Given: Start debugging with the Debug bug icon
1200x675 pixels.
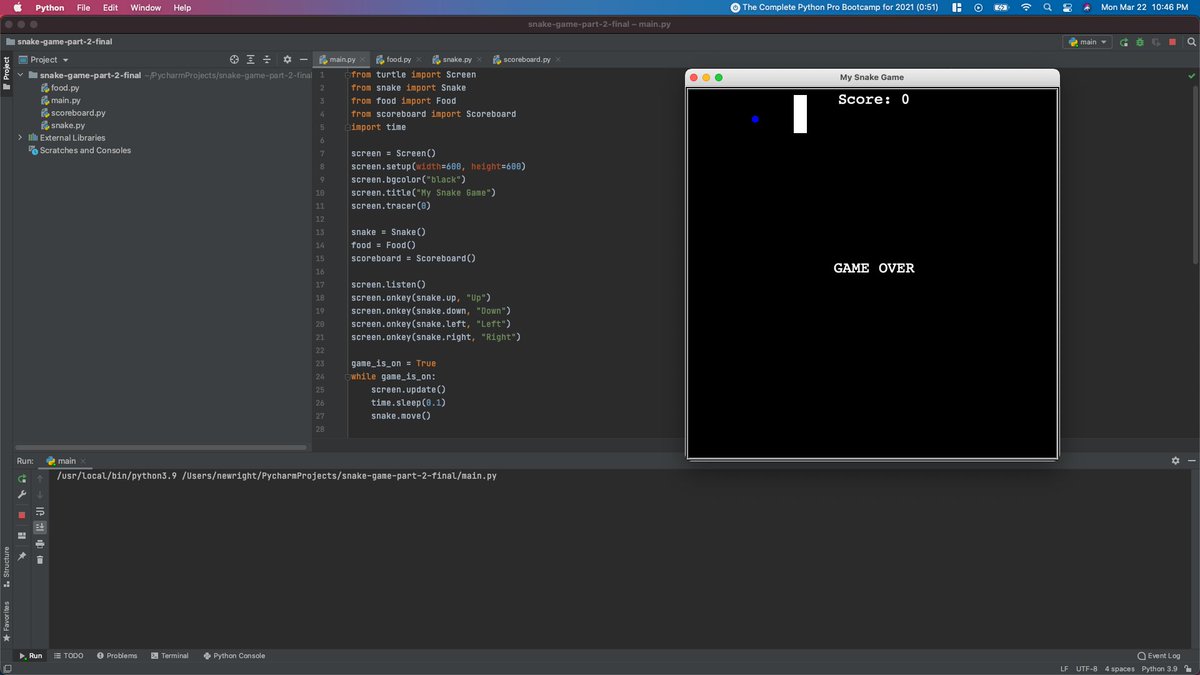Looking at the screenshot, I should [x=1140, y=42].
